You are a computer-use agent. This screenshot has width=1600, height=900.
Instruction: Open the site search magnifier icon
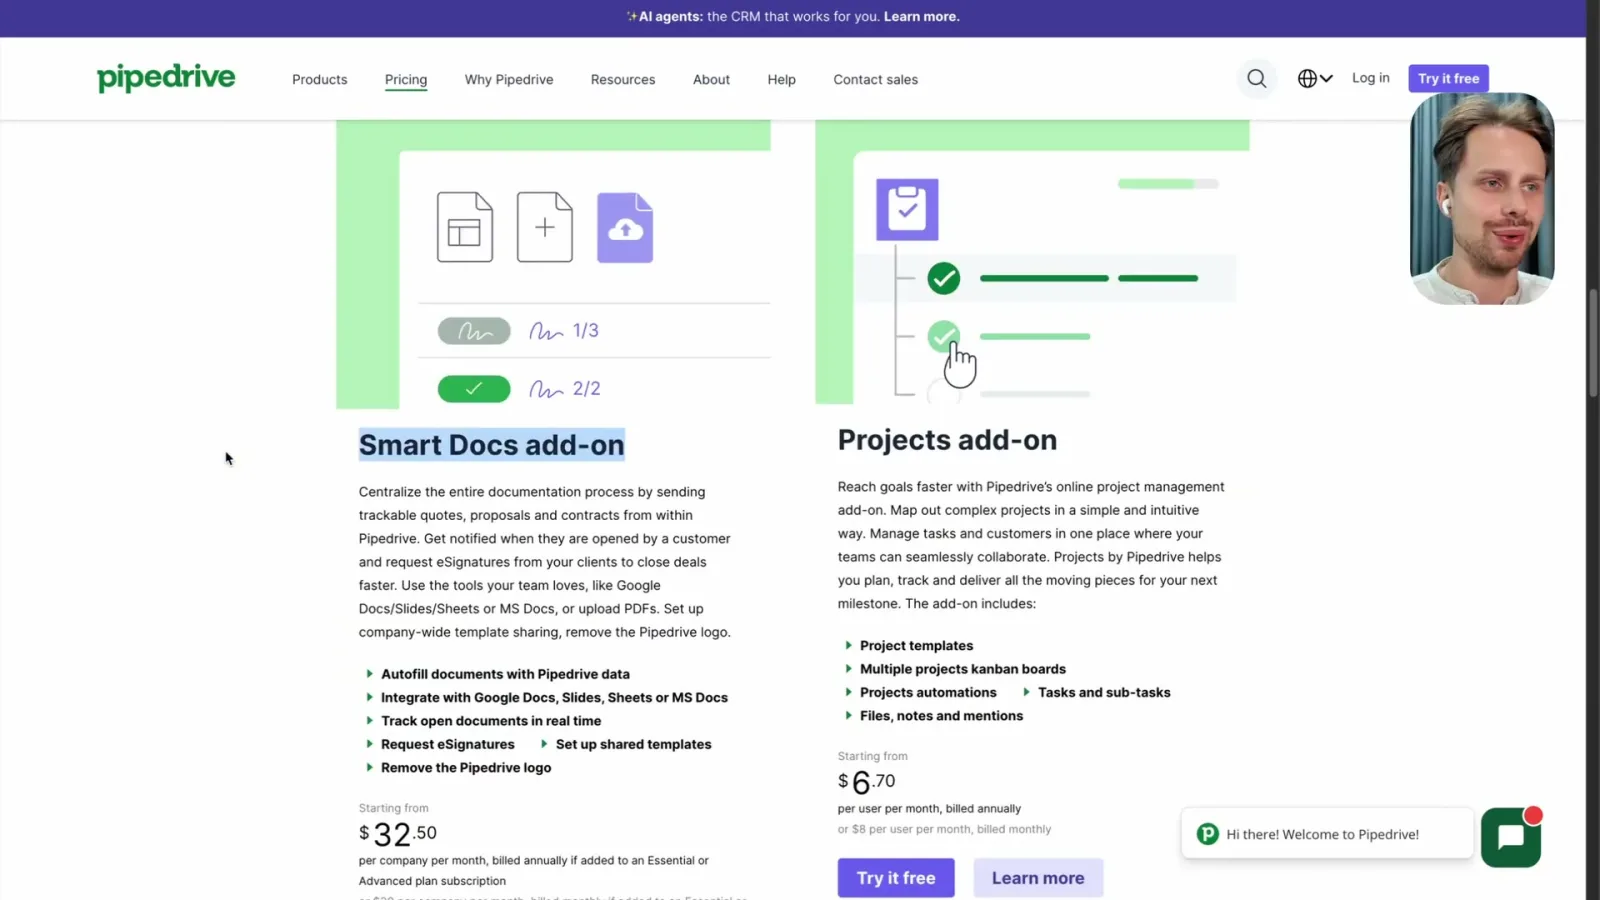[x=1257, y=78]
